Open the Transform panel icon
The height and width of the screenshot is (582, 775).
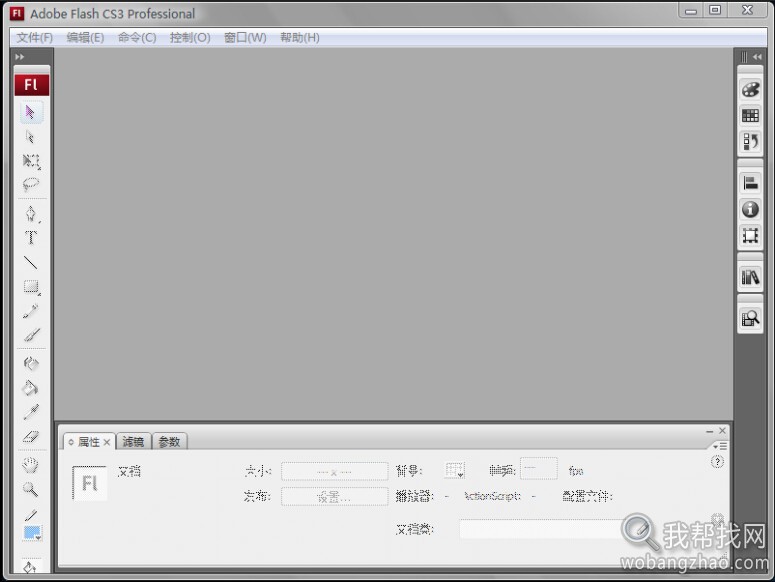(750, 236)
